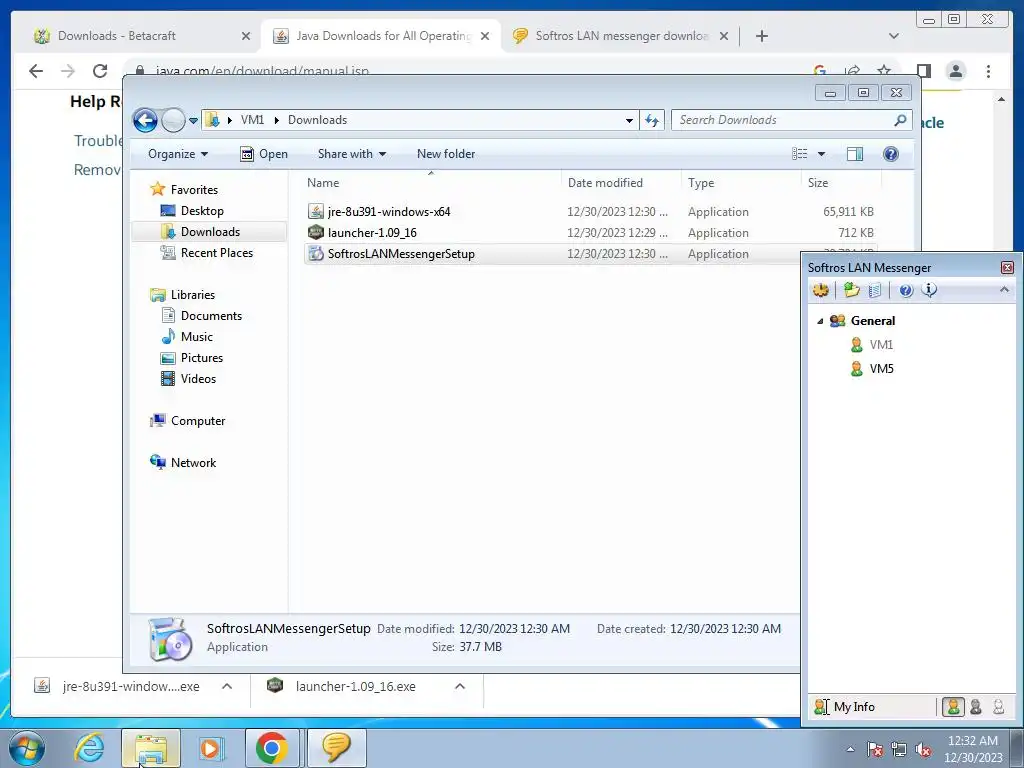The image size is (1024, 768).
Task: Open Chrome three-dot menu
Action: click(x=988, y=71)
